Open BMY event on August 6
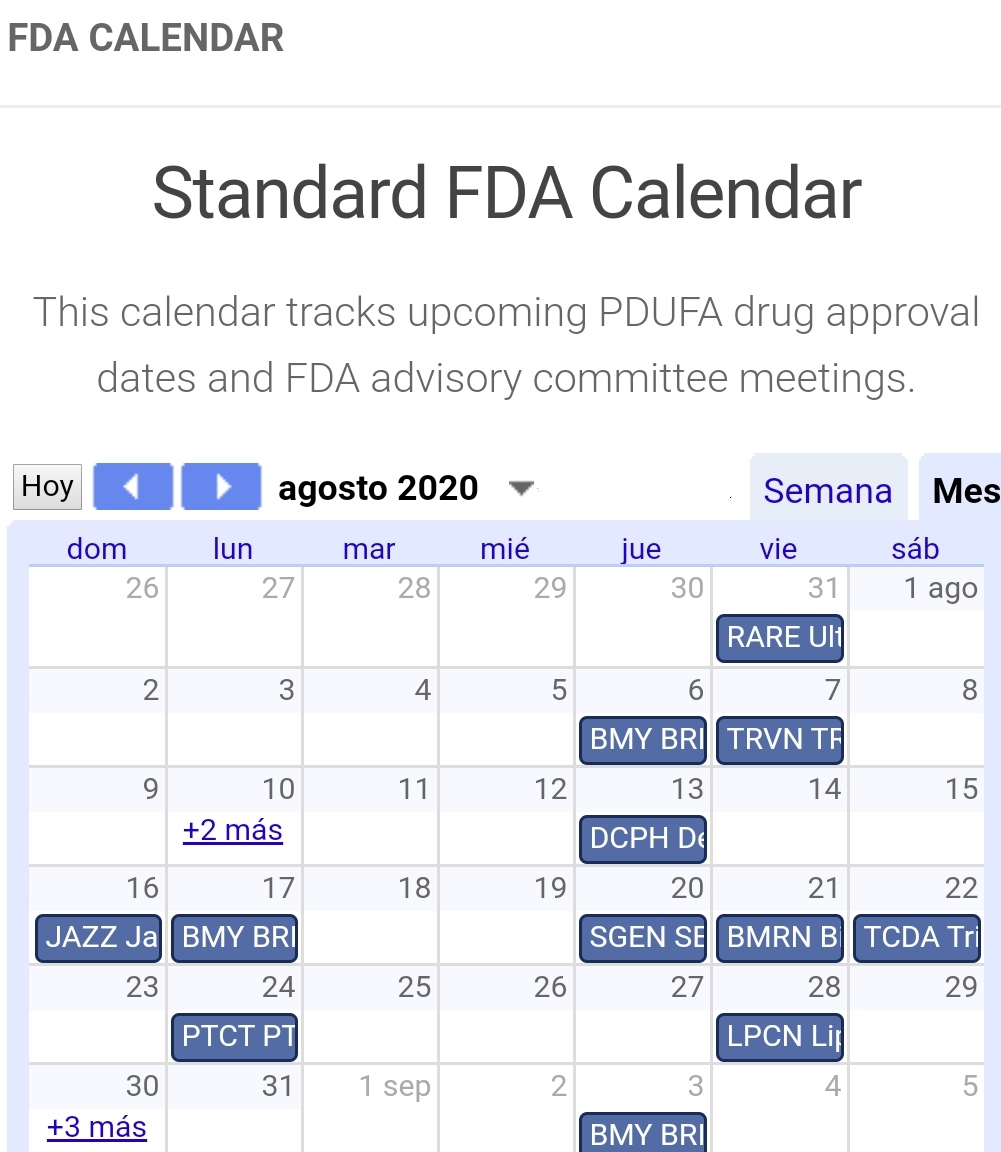 tap(643, 739)
